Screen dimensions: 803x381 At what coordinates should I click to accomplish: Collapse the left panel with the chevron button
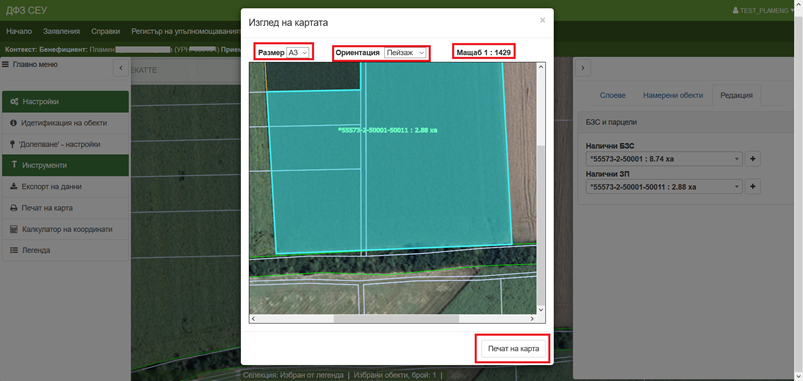coord(121,68)
